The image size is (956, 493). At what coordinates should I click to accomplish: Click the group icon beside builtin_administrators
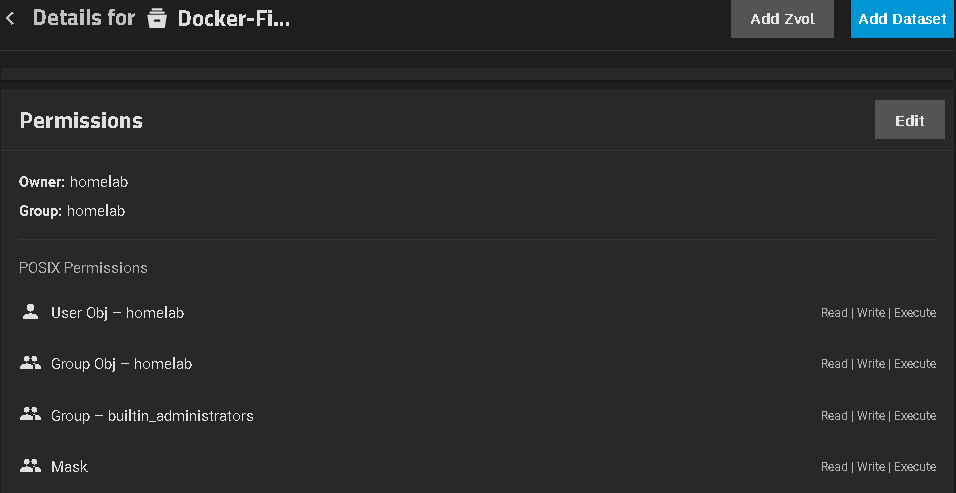(30, 414)
